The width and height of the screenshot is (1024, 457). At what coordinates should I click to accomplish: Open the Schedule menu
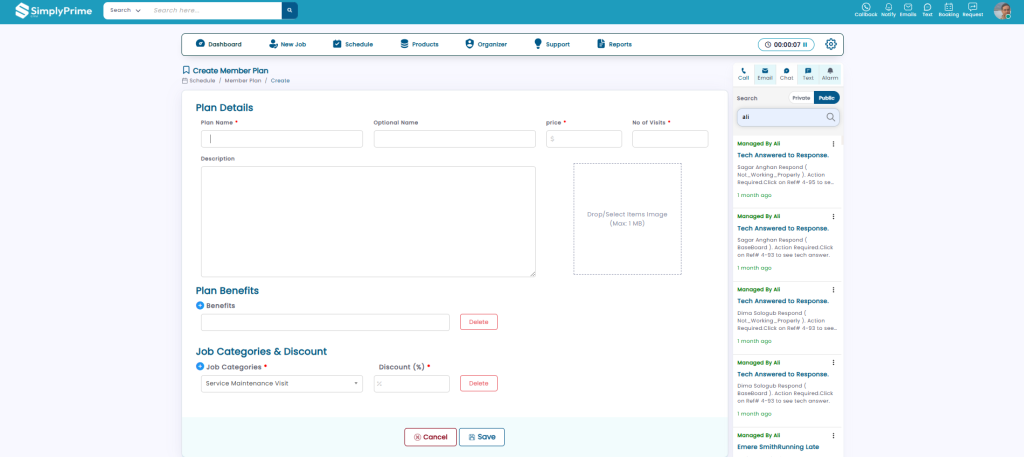coord(353,44)
